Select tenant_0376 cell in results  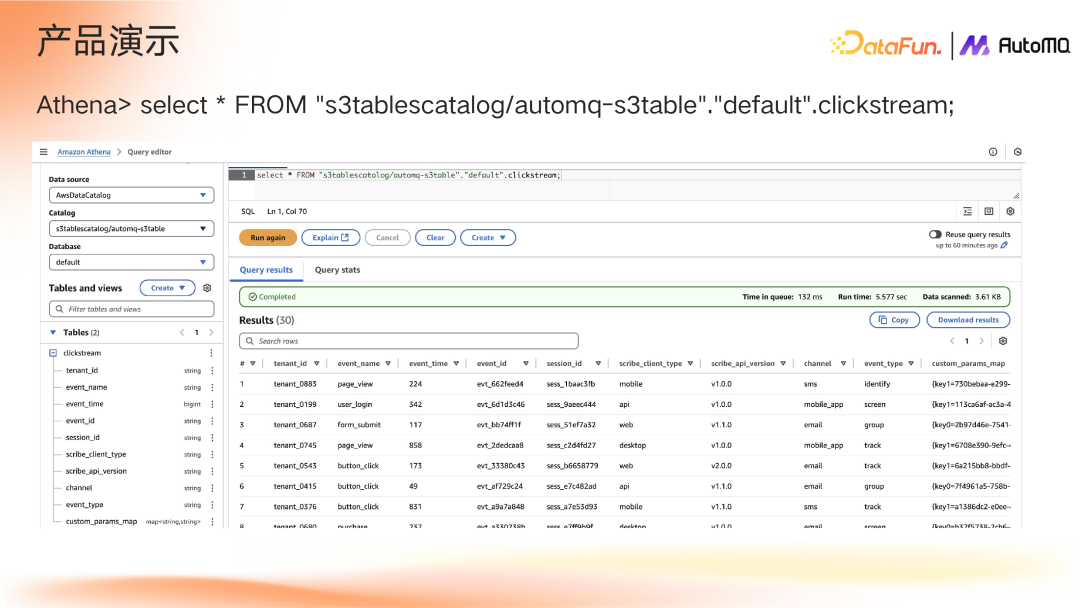point(295,507)
